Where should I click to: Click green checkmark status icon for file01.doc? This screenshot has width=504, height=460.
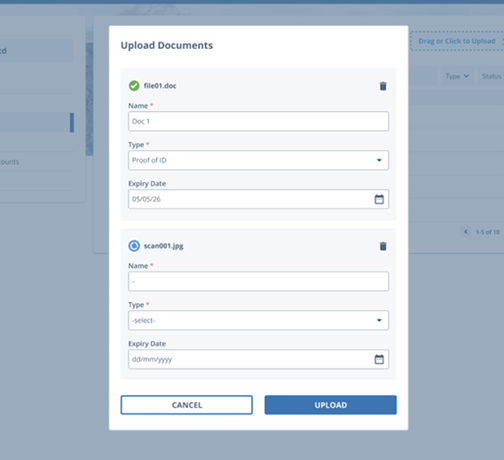tap(134, 86)
